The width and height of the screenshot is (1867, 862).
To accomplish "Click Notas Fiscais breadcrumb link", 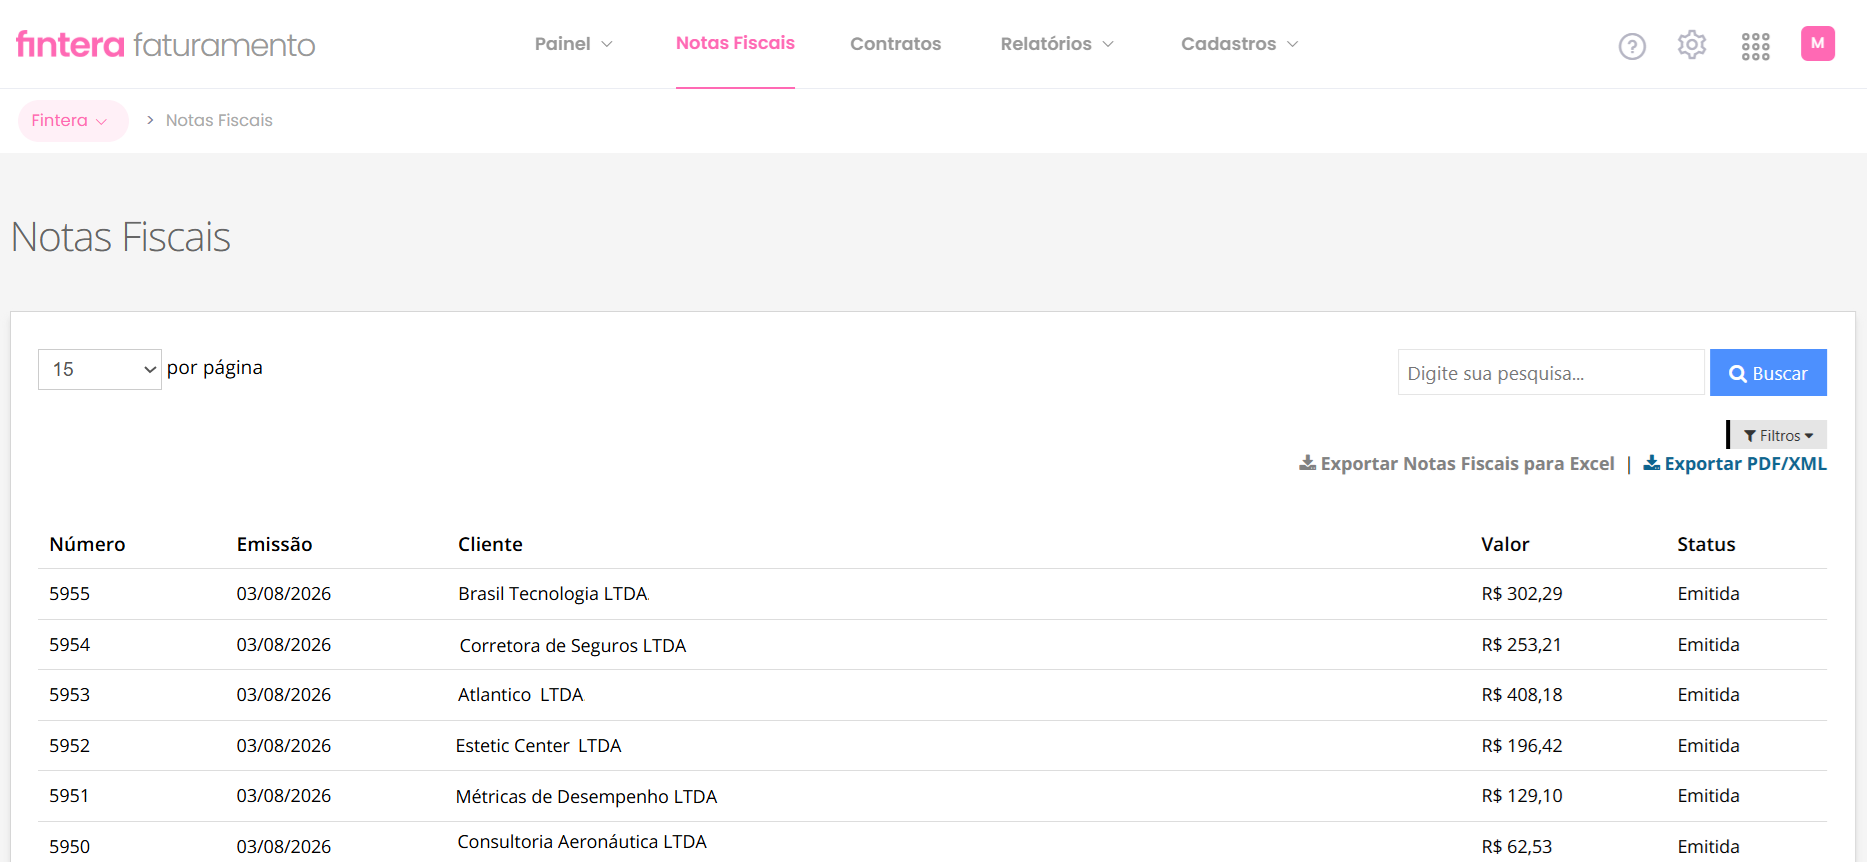I will [x=219, y=120].
